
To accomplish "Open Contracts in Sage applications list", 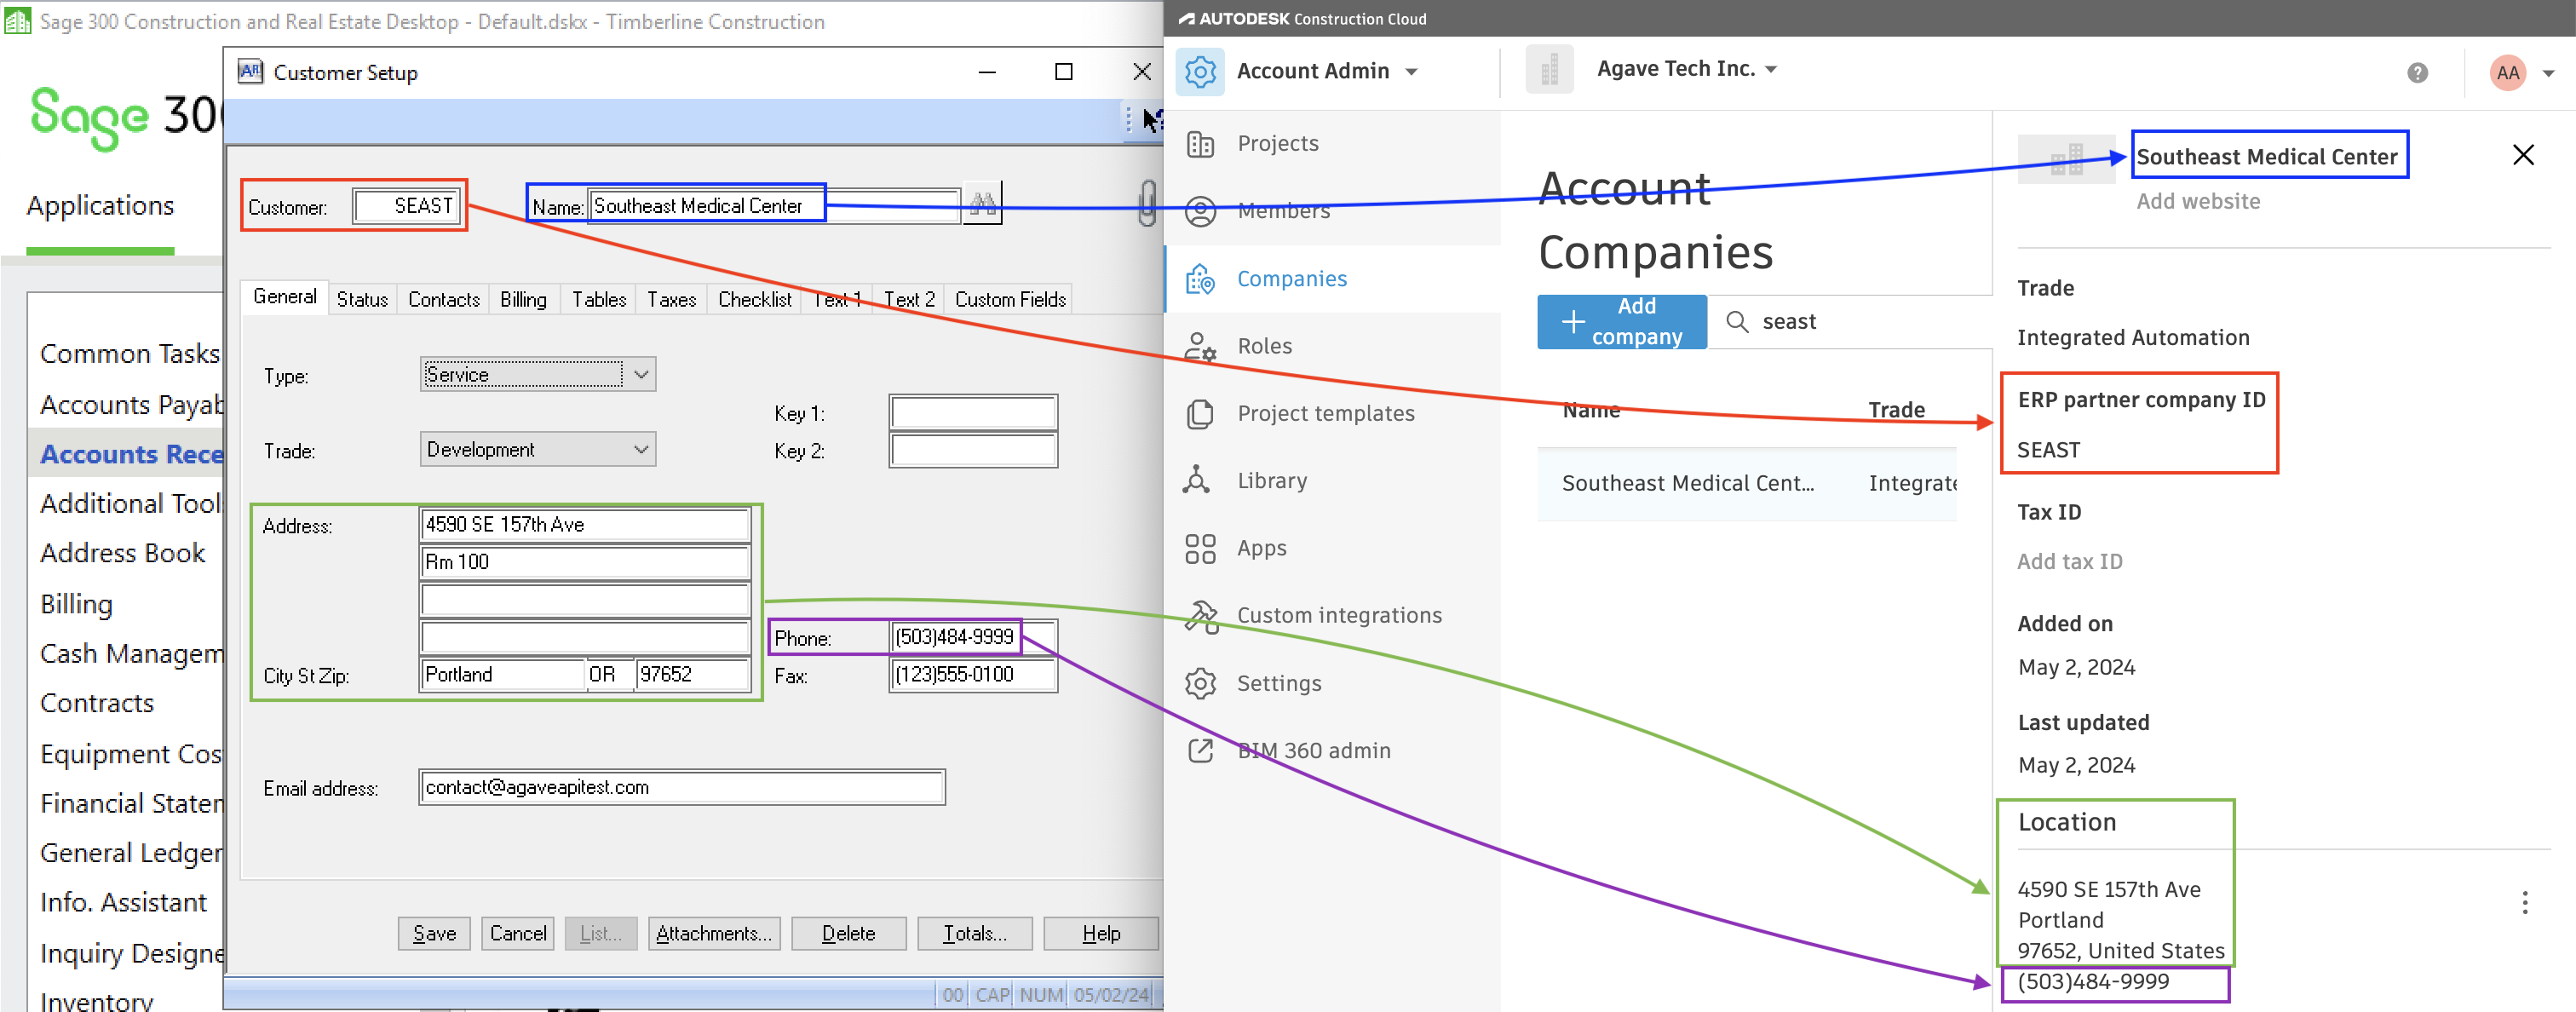I will click(x=97, y=703).
